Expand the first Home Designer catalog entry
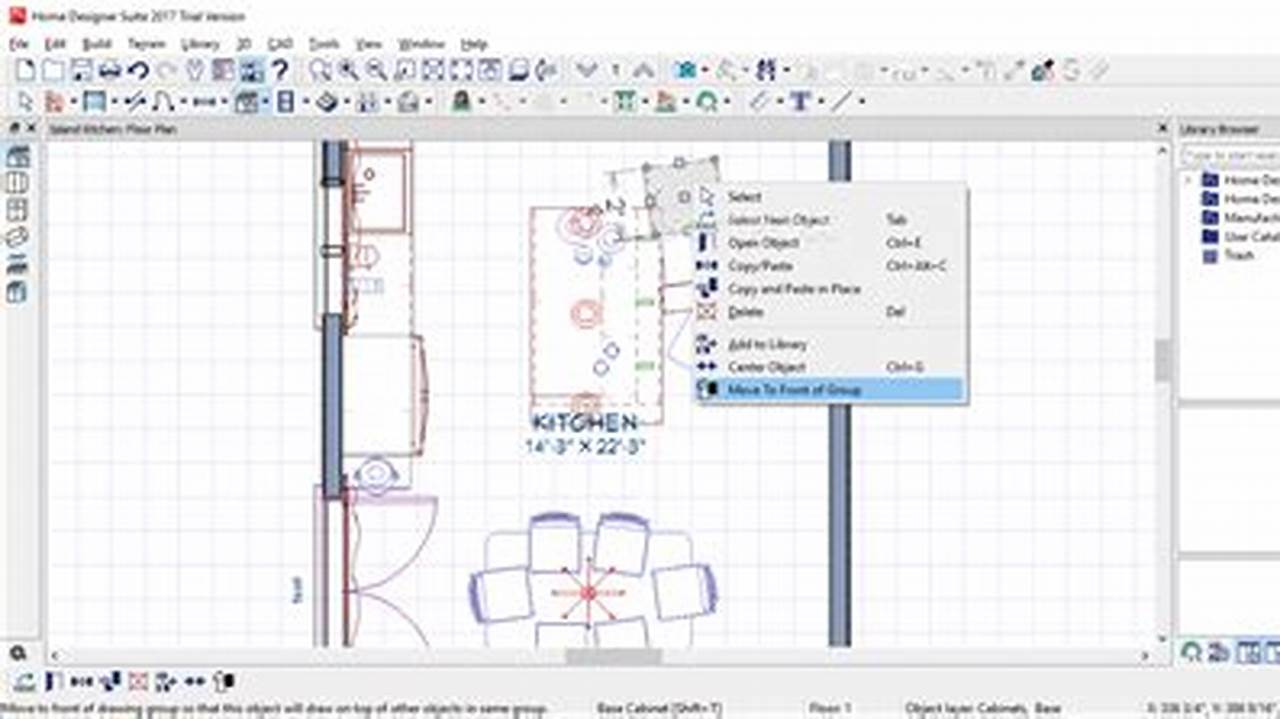Screen dimensions: 1280x719 pos(1187,180)
